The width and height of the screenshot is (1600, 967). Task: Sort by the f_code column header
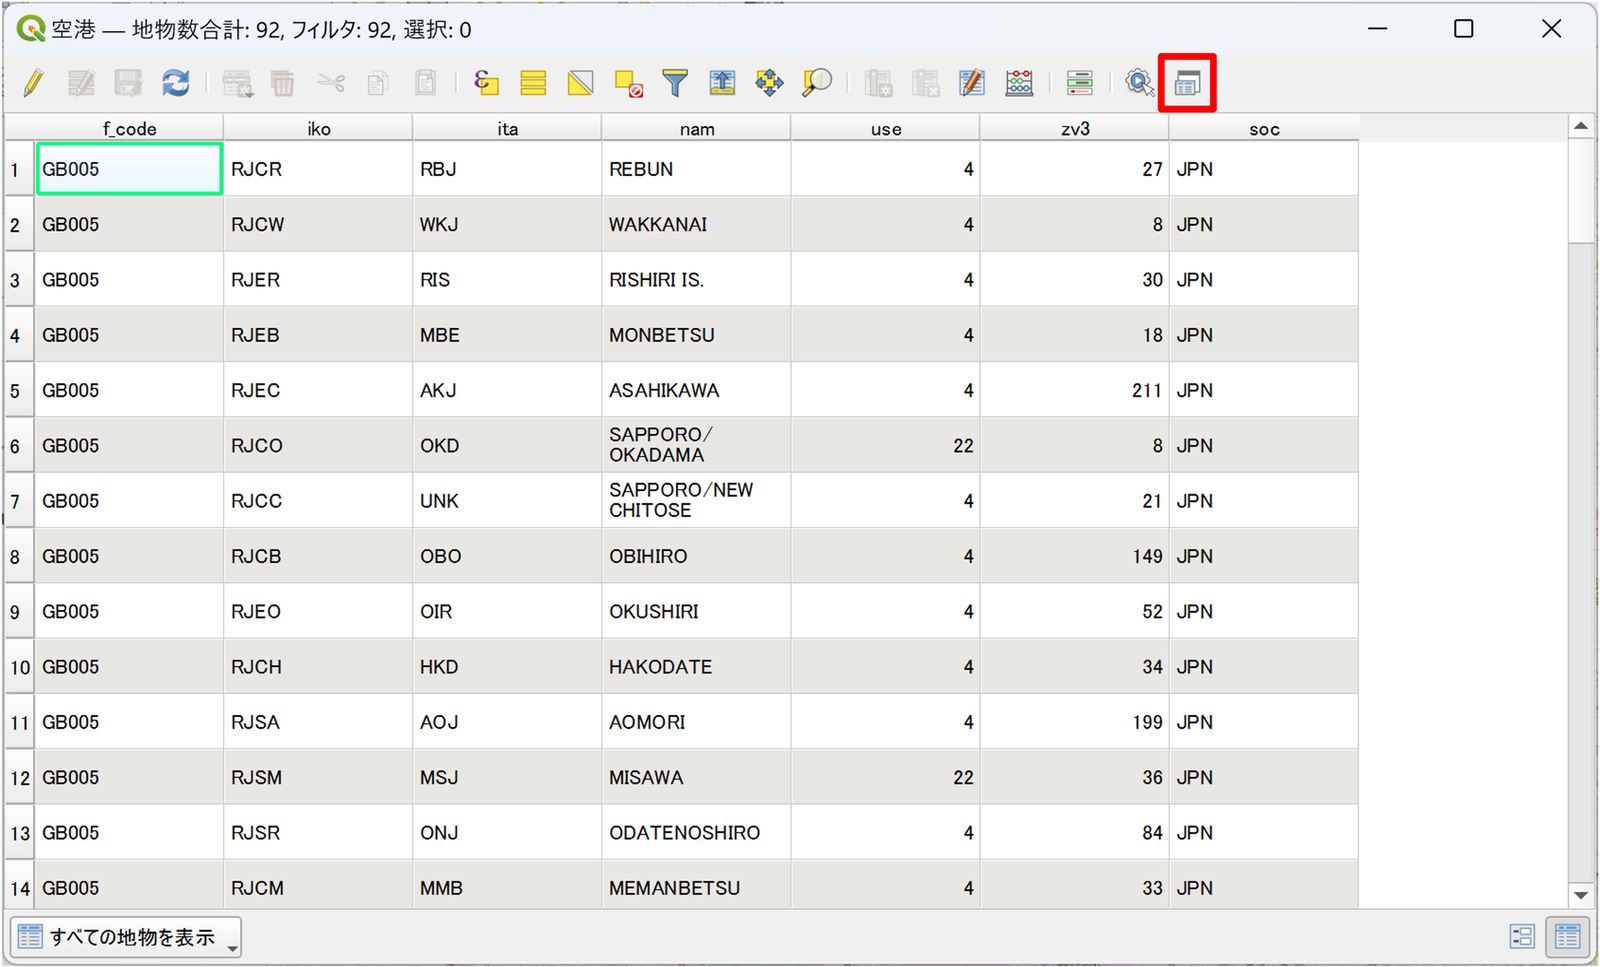(129, 128)
